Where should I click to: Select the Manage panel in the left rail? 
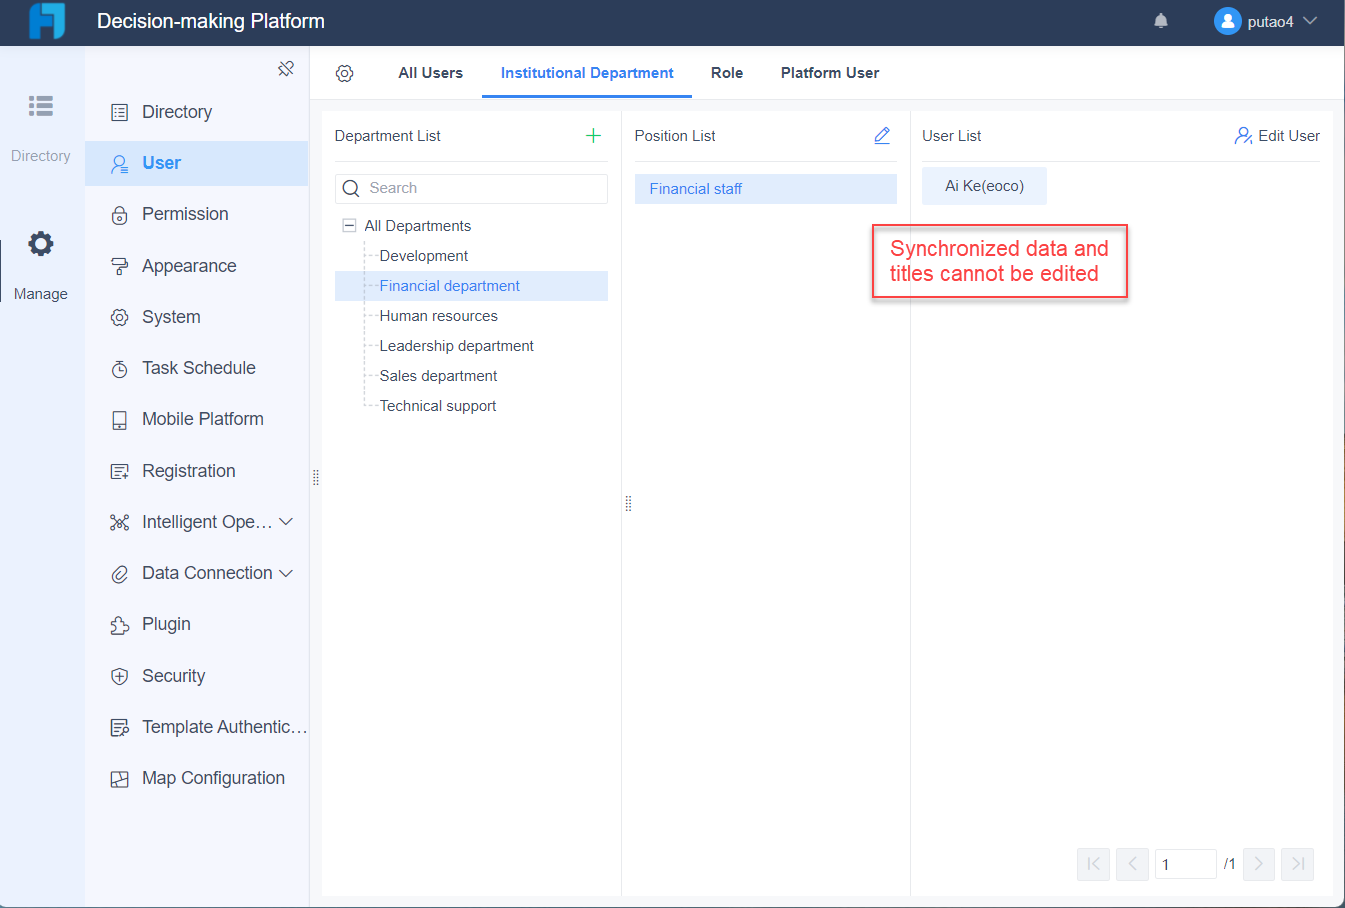40,263
